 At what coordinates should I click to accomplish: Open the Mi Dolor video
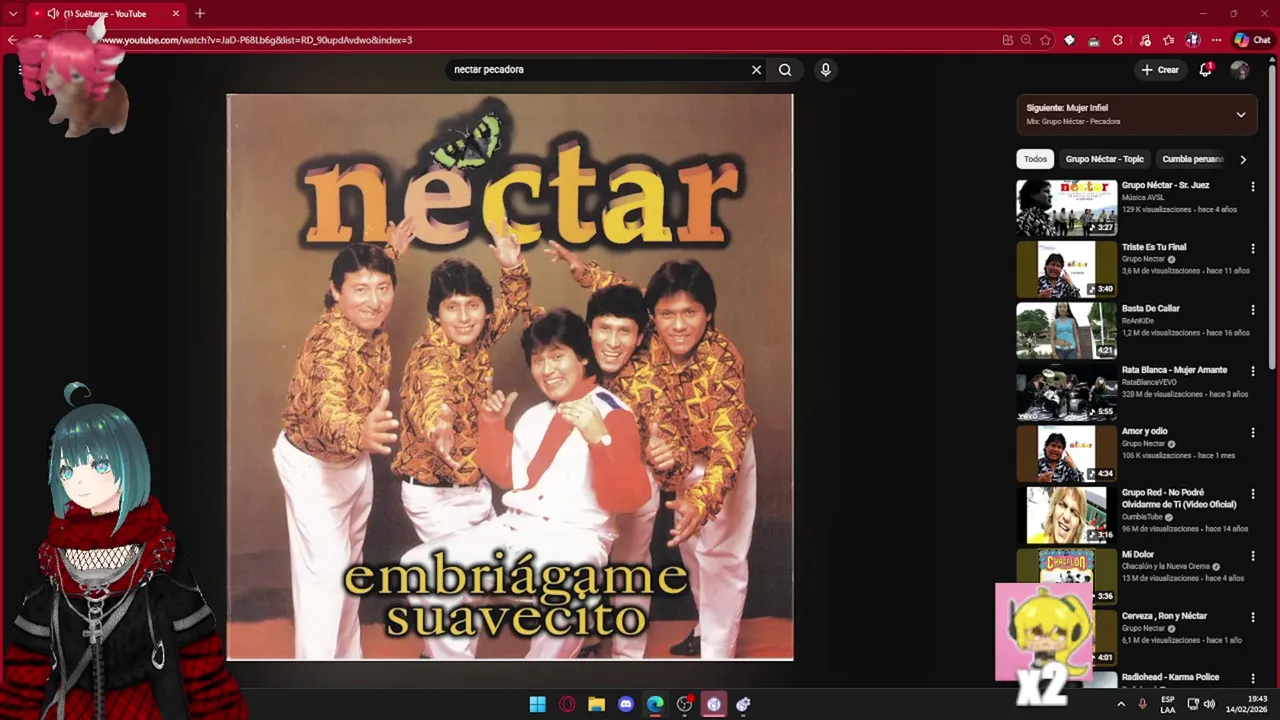1066,576
